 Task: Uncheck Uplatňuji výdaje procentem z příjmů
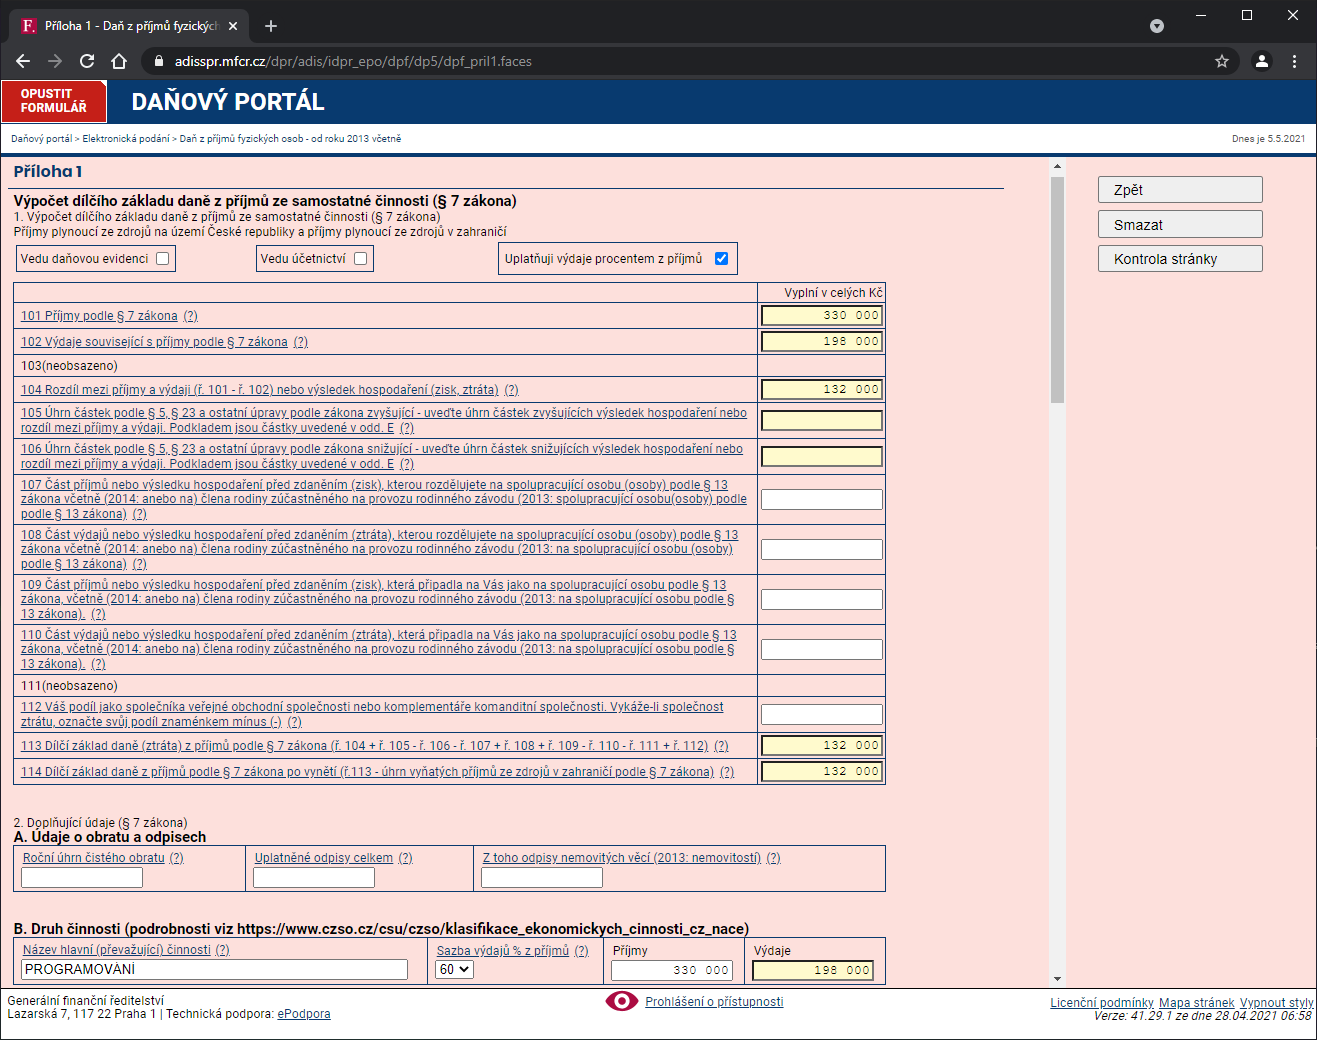coord(721,259)
